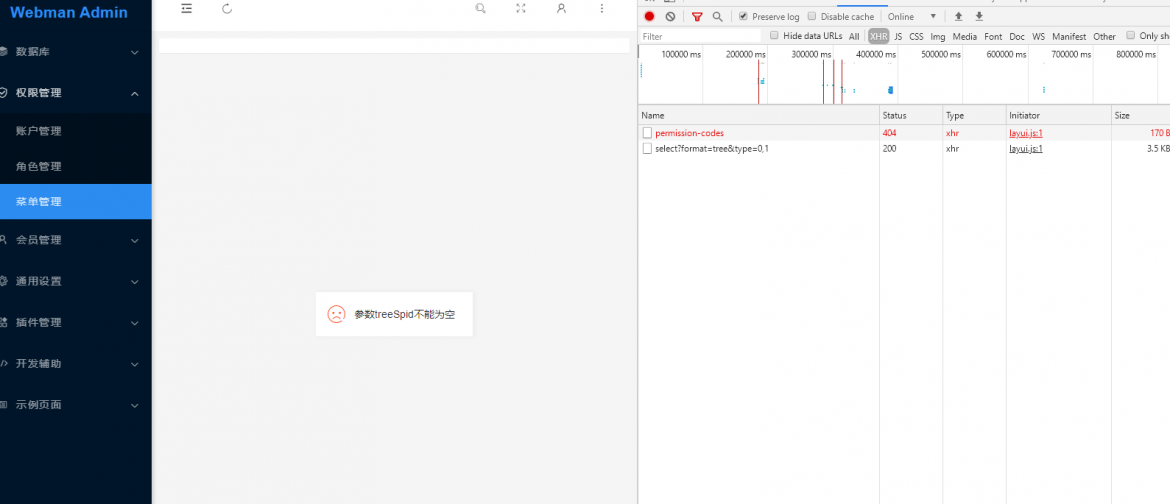This screenshot has height=504, width=1170.
Task: Filter requests by Other
Action: [1104, 37]
